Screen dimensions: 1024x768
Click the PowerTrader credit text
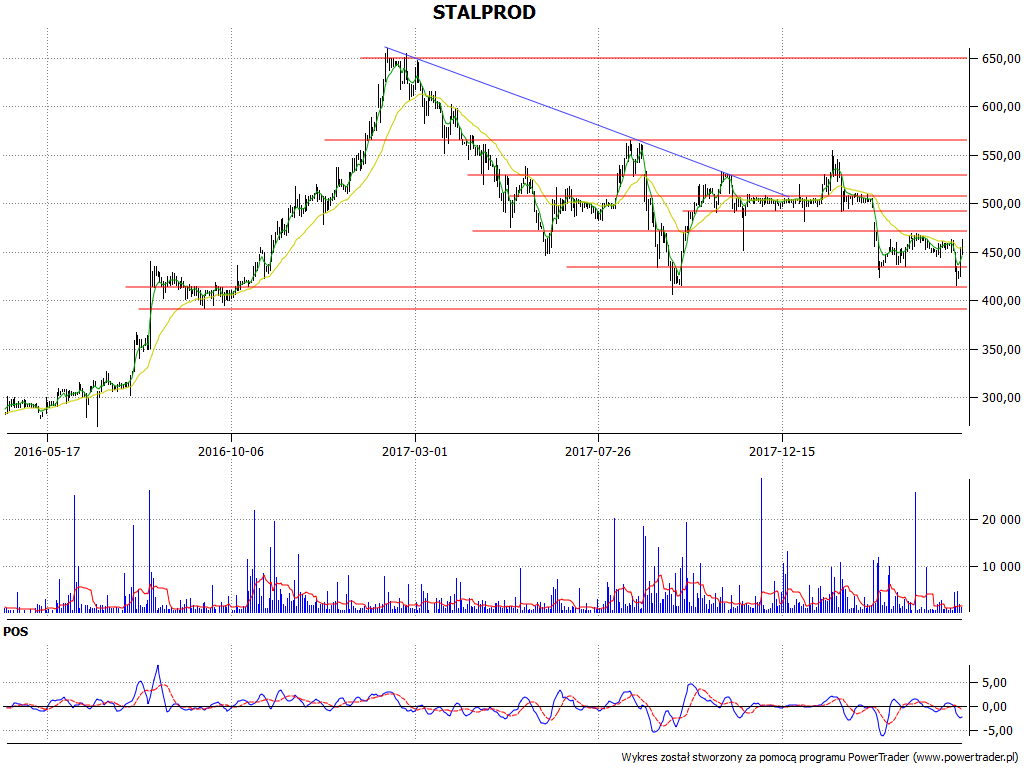[x=821, y=758]
